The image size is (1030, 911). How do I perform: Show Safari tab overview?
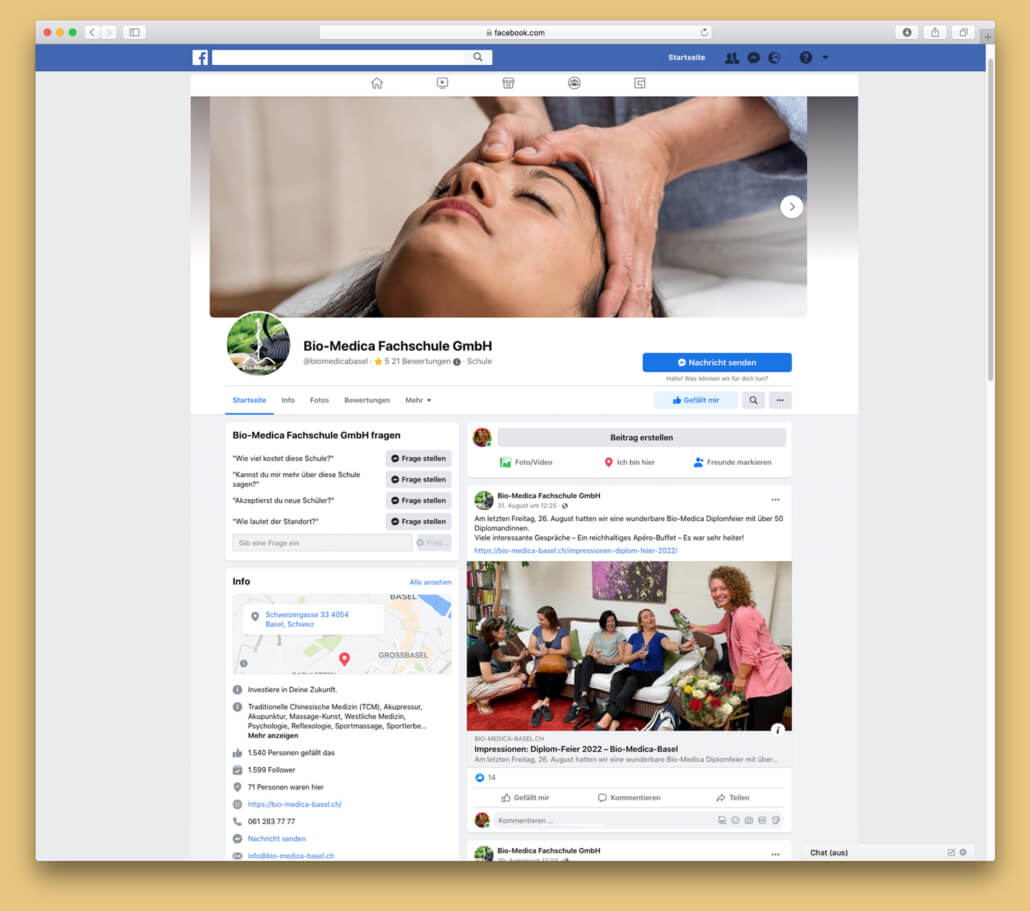(x=963, y=32)
